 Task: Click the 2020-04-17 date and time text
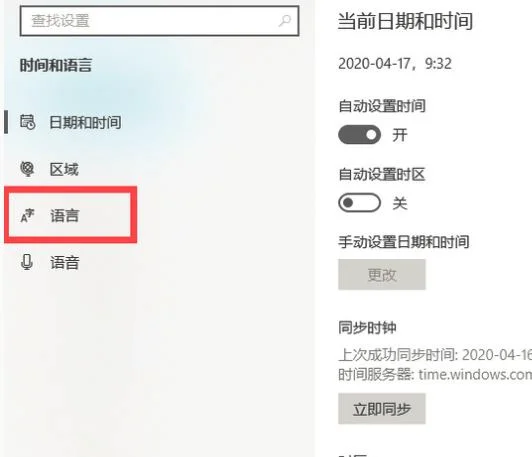(395, 64)
